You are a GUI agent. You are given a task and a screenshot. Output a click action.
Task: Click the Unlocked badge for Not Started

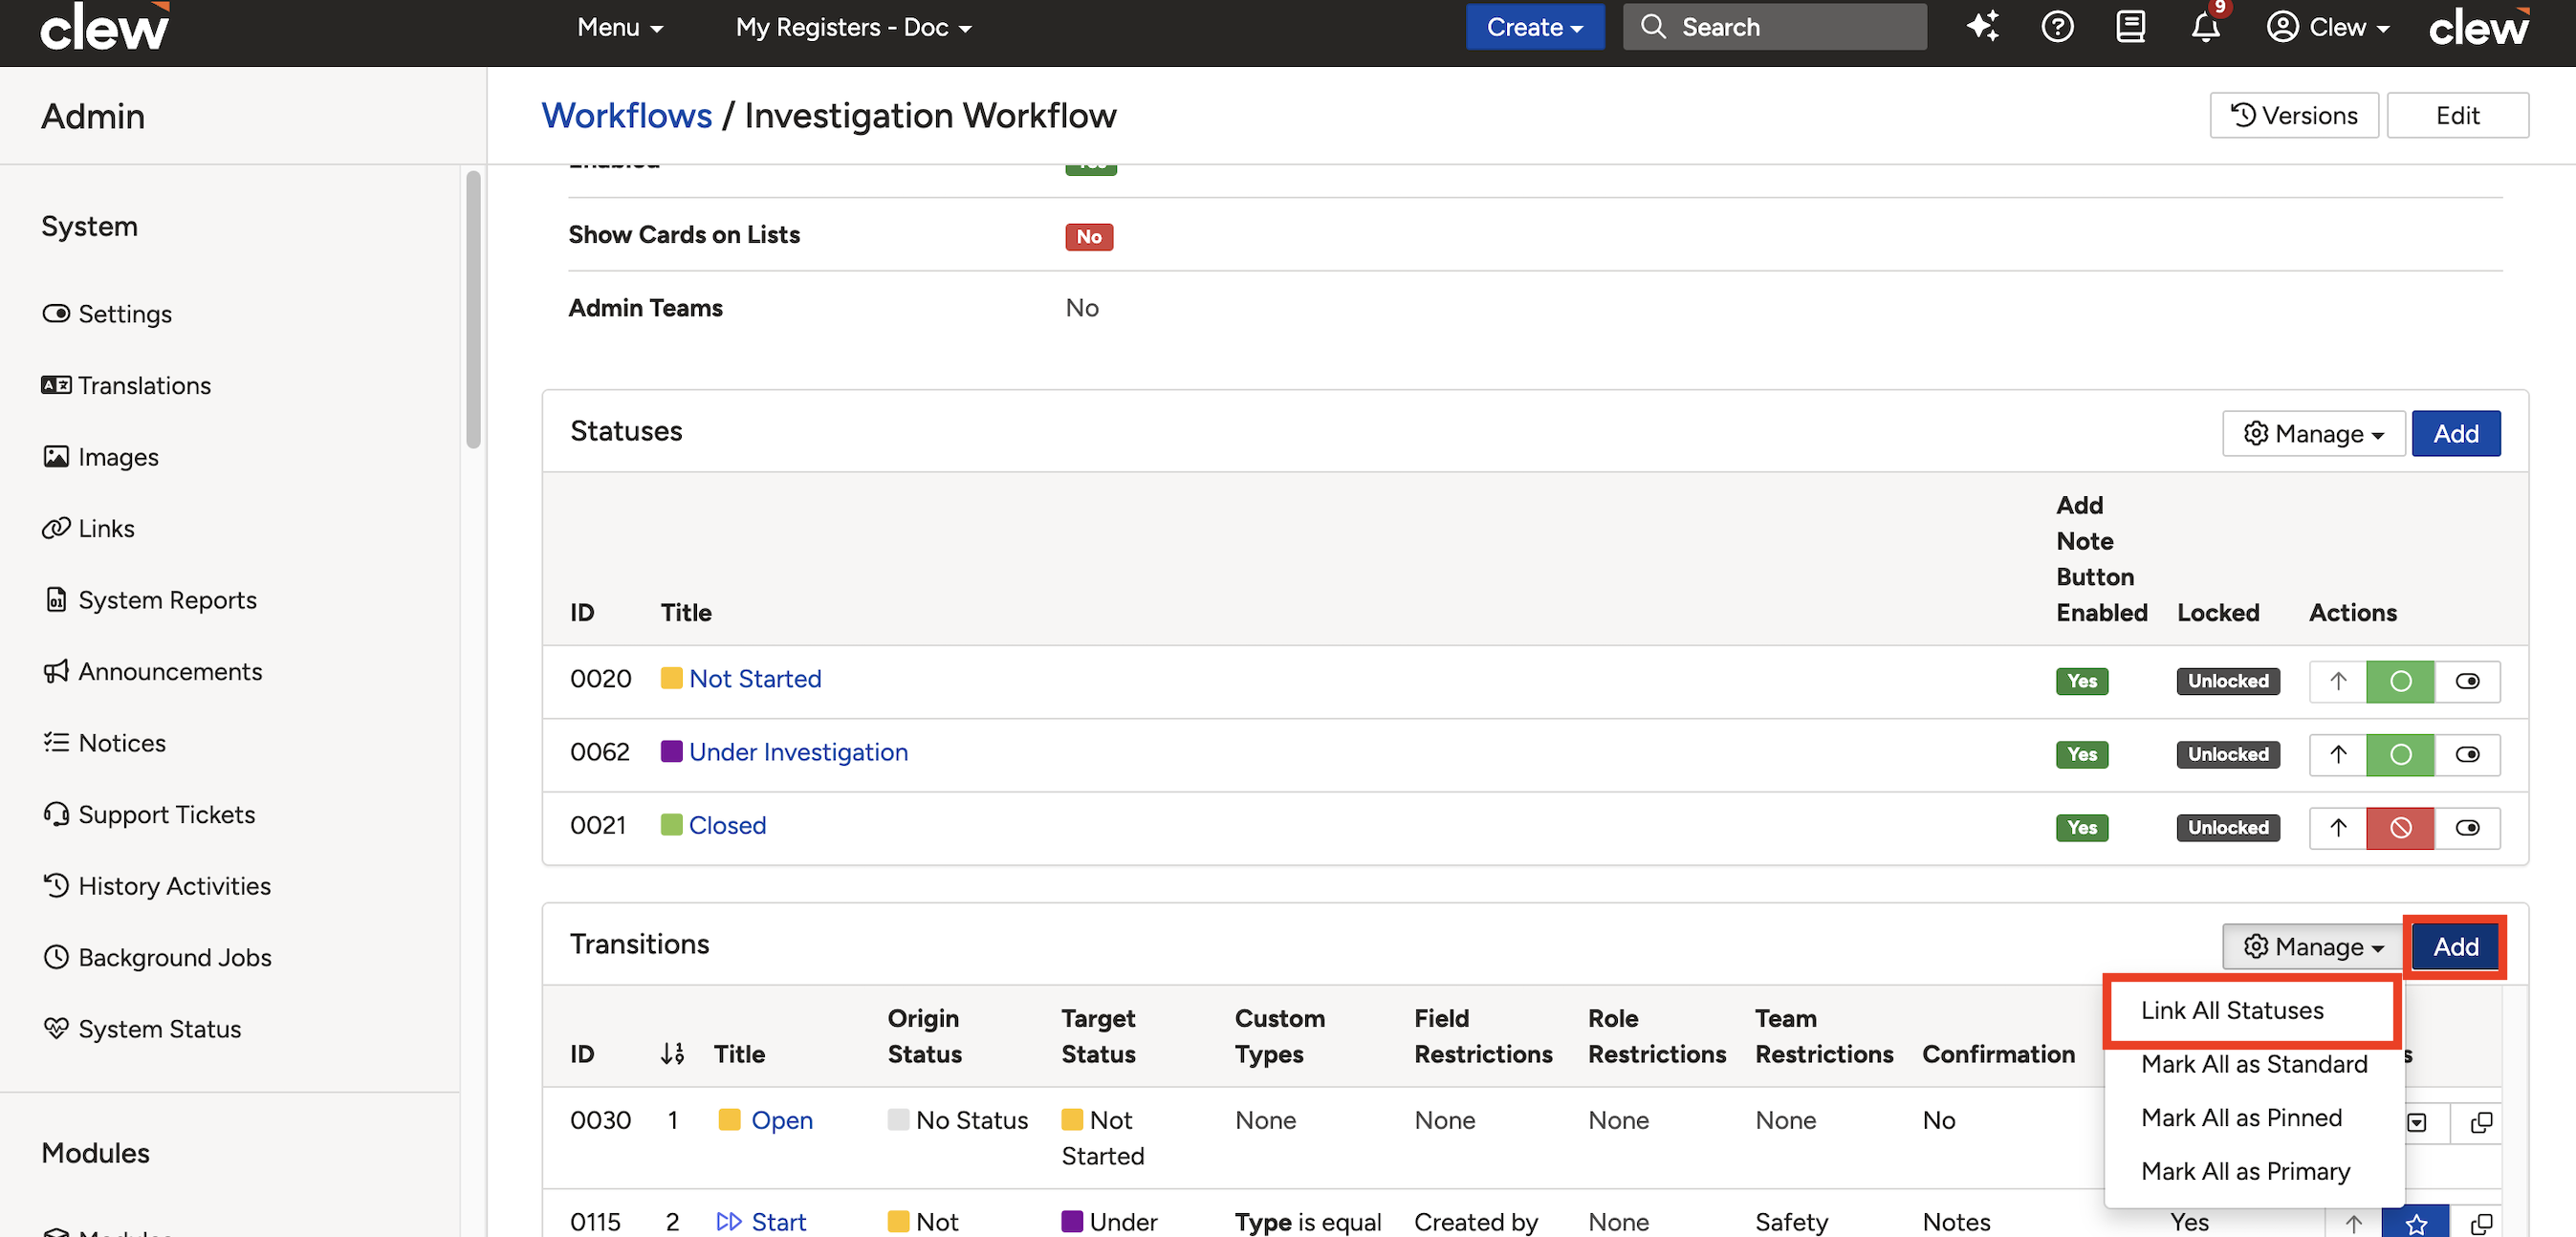pos(2227,681)
